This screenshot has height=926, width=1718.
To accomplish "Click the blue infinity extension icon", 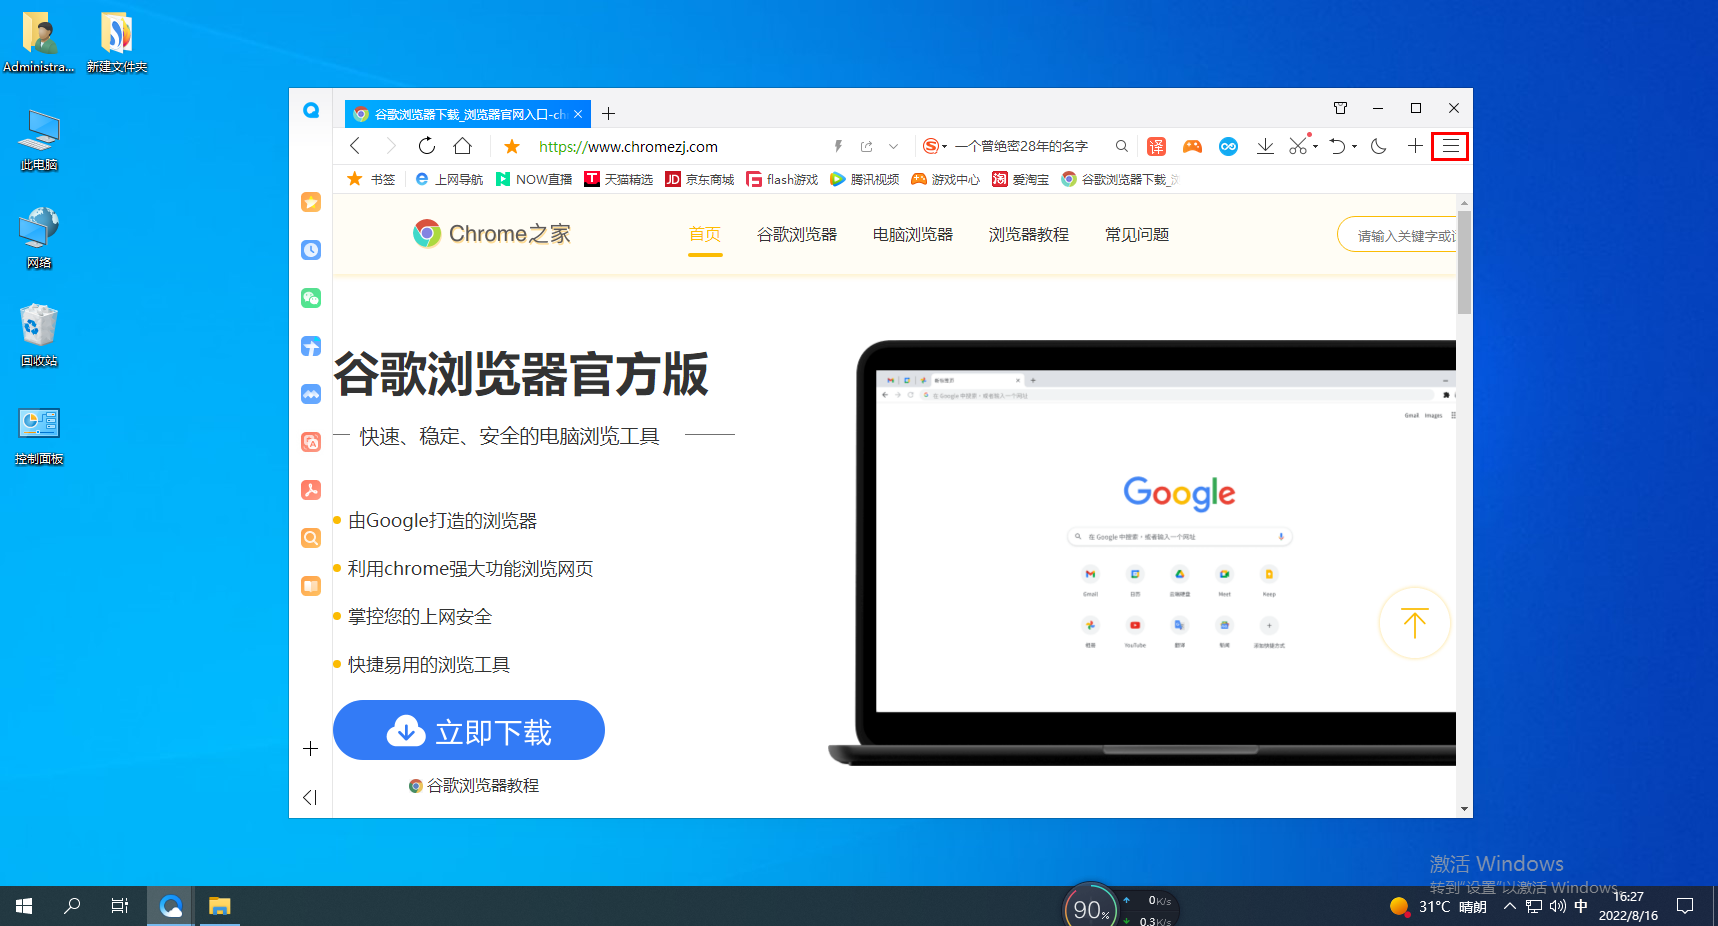I will point(1228,147).
